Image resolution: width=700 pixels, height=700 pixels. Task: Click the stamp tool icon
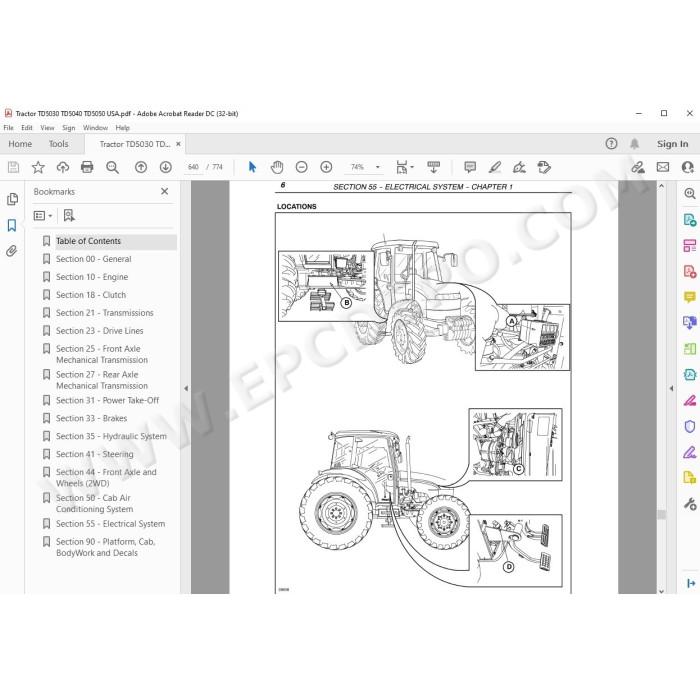tap(544, 167)
